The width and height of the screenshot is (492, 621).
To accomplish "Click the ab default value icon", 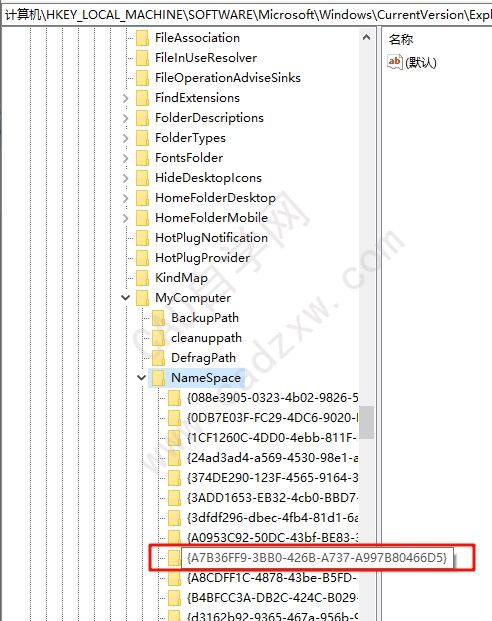I will point(395,62).
